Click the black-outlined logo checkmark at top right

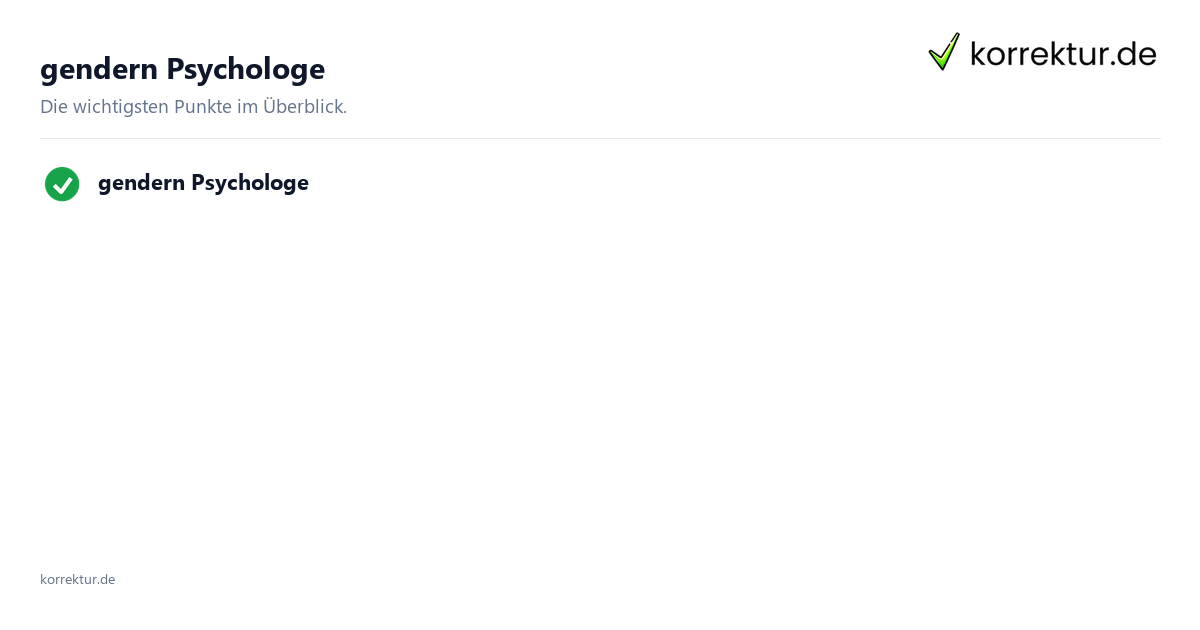tap(944, 51)
